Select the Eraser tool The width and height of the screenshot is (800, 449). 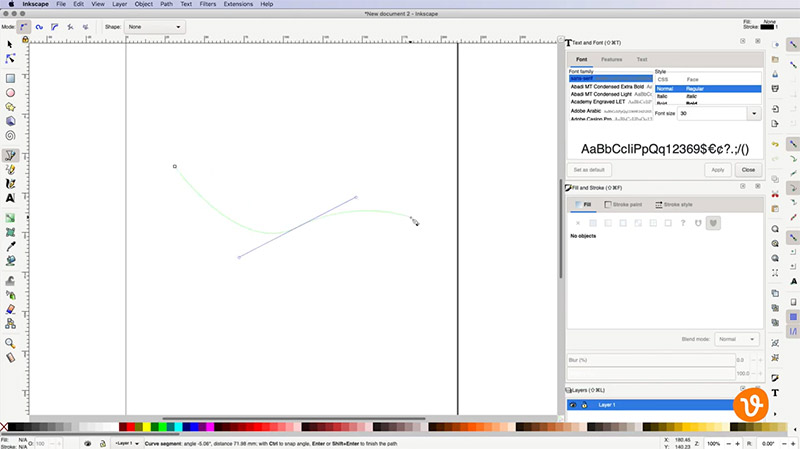pos(10,309)
